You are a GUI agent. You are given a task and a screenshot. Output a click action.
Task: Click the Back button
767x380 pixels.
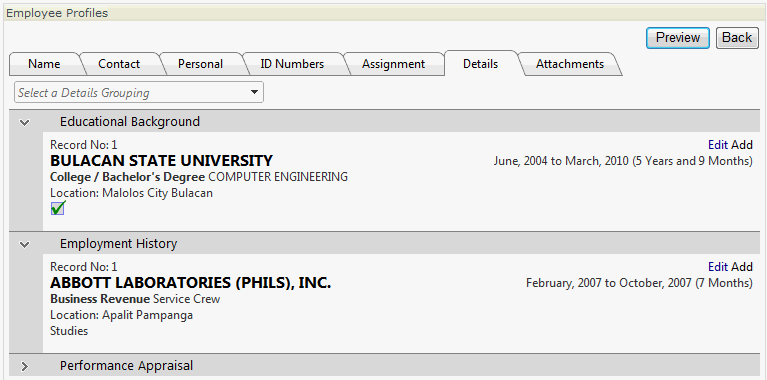737,38
